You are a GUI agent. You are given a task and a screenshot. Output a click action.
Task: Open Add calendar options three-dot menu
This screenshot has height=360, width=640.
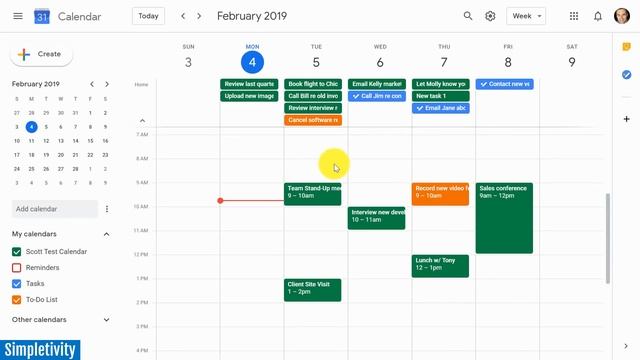[x=107, y=209]
